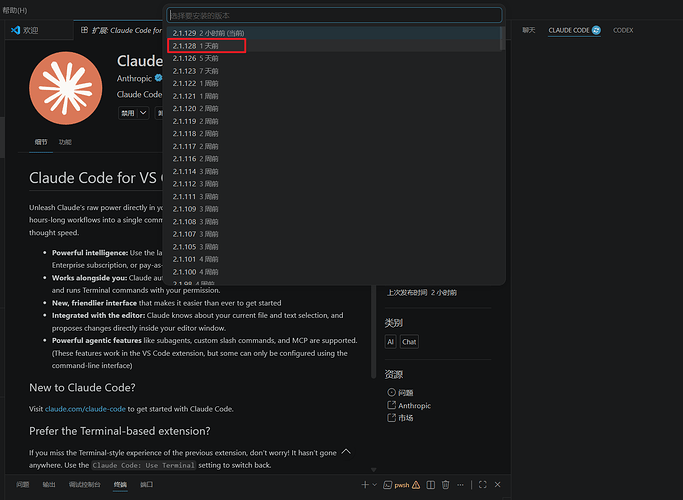The width and height of the screenshot is (683, 500).
Task: Close the bottom terminal panel
Action: [x=497, y=485]
